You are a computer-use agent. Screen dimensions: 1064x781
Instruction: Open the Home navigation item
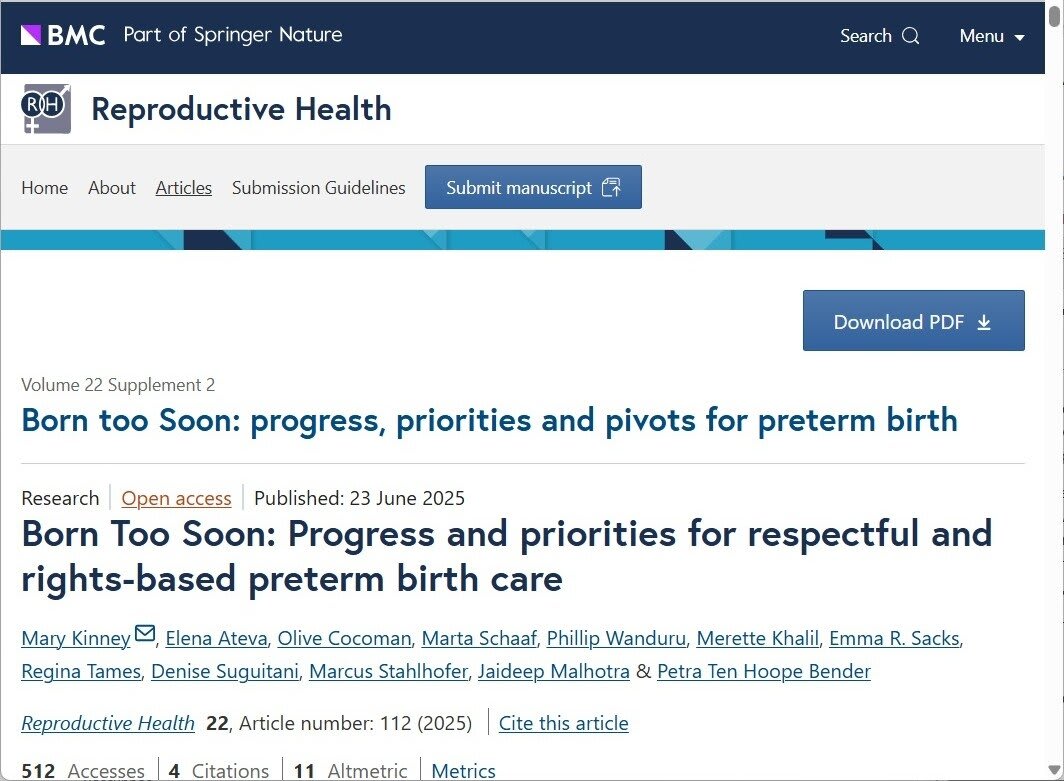click(45, 188)
